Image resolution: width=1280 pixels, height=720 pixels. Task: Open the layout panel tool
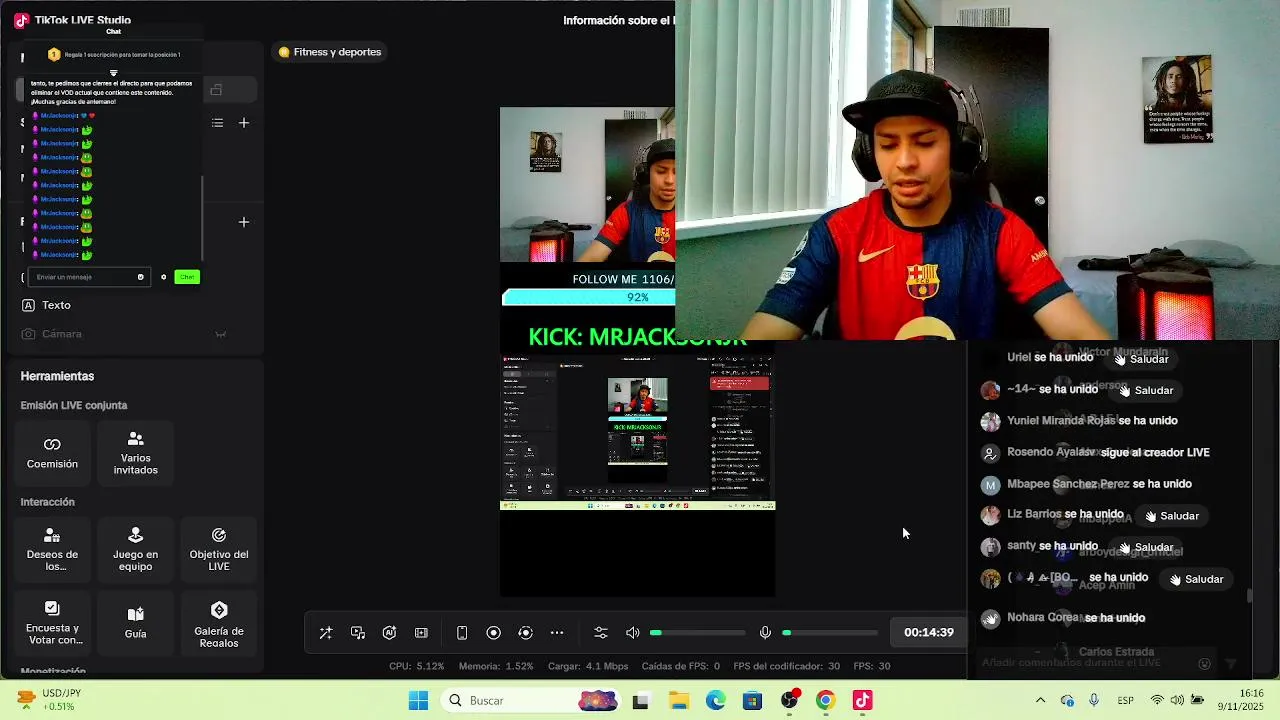[422, 633]
